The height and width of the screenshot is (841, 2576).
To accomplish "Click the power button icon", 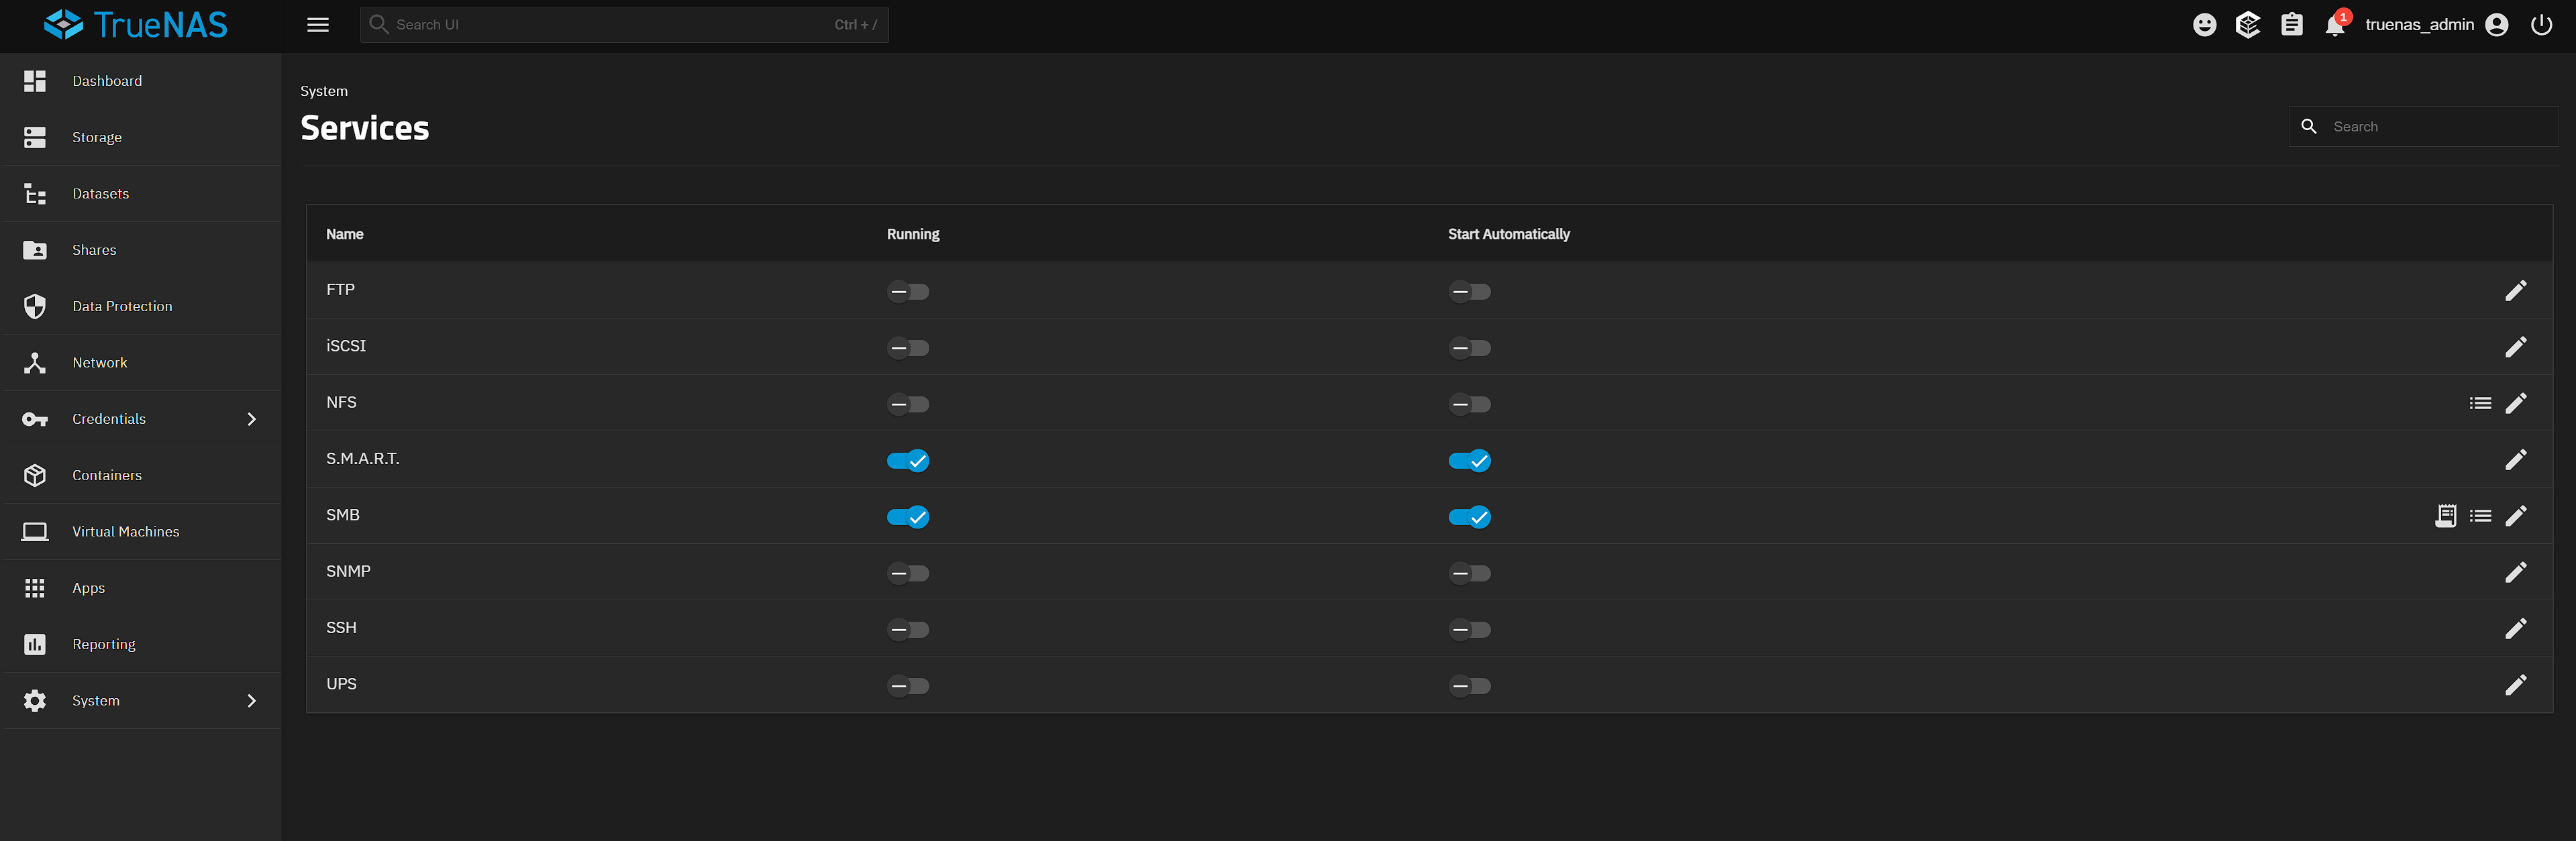I will point(2541,25).
